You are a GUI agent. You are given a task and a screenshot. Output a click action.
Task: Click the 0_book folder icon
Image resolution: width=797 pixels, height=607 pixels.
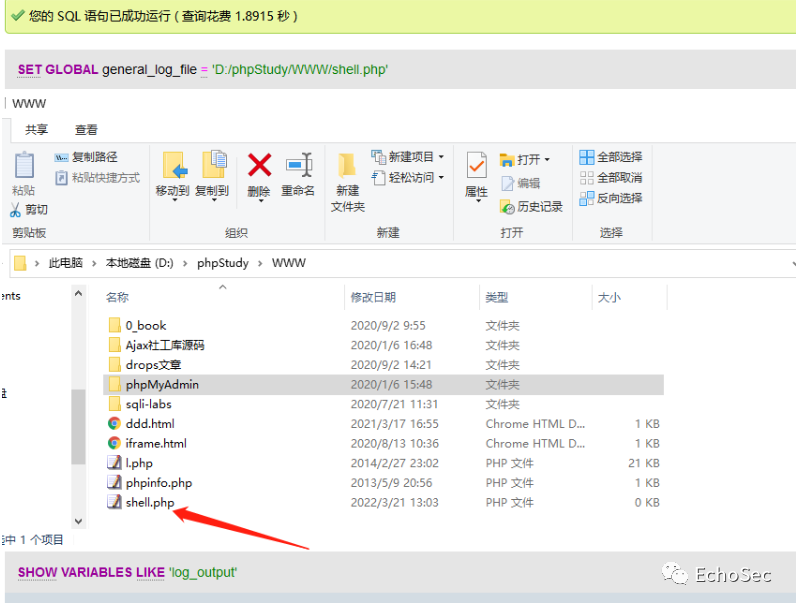click(115, 325)
